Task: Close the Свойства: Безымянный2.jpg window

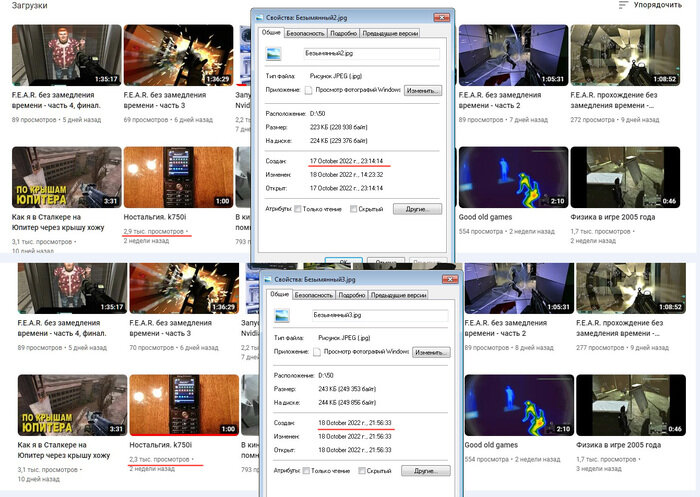Action: coord(442,17)
